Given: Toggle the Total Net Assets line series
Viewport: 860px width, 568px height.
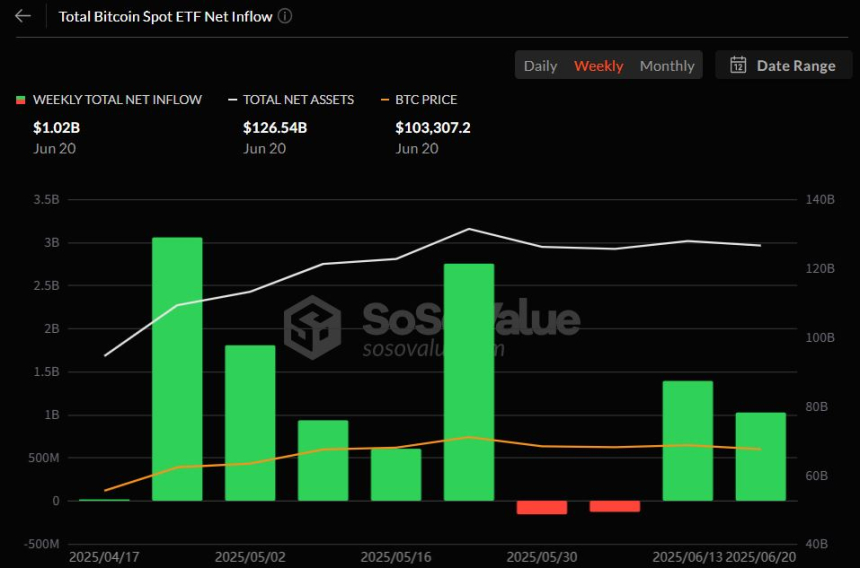Looking at the screenshot, I should coord(298,100).
